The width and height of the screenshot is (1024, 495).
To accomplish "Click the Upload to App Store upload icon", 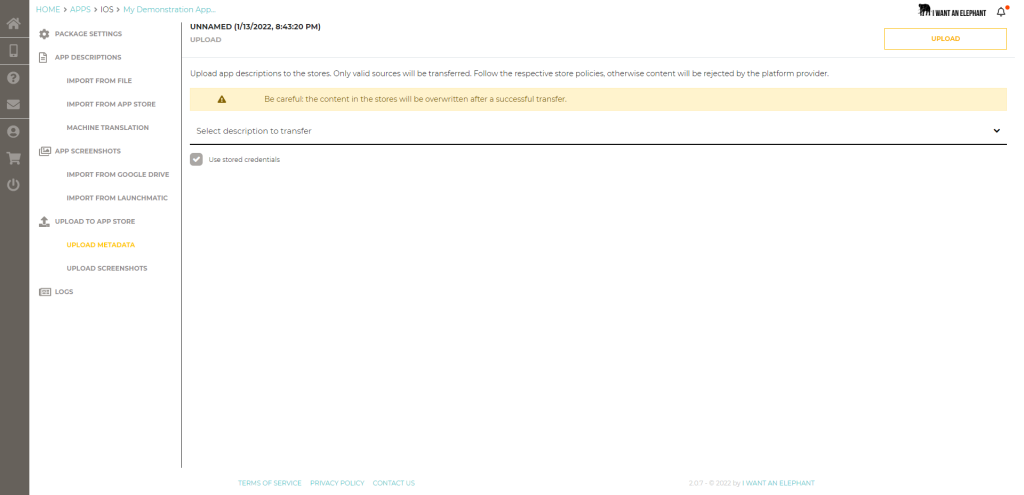I will pos(44,221).
